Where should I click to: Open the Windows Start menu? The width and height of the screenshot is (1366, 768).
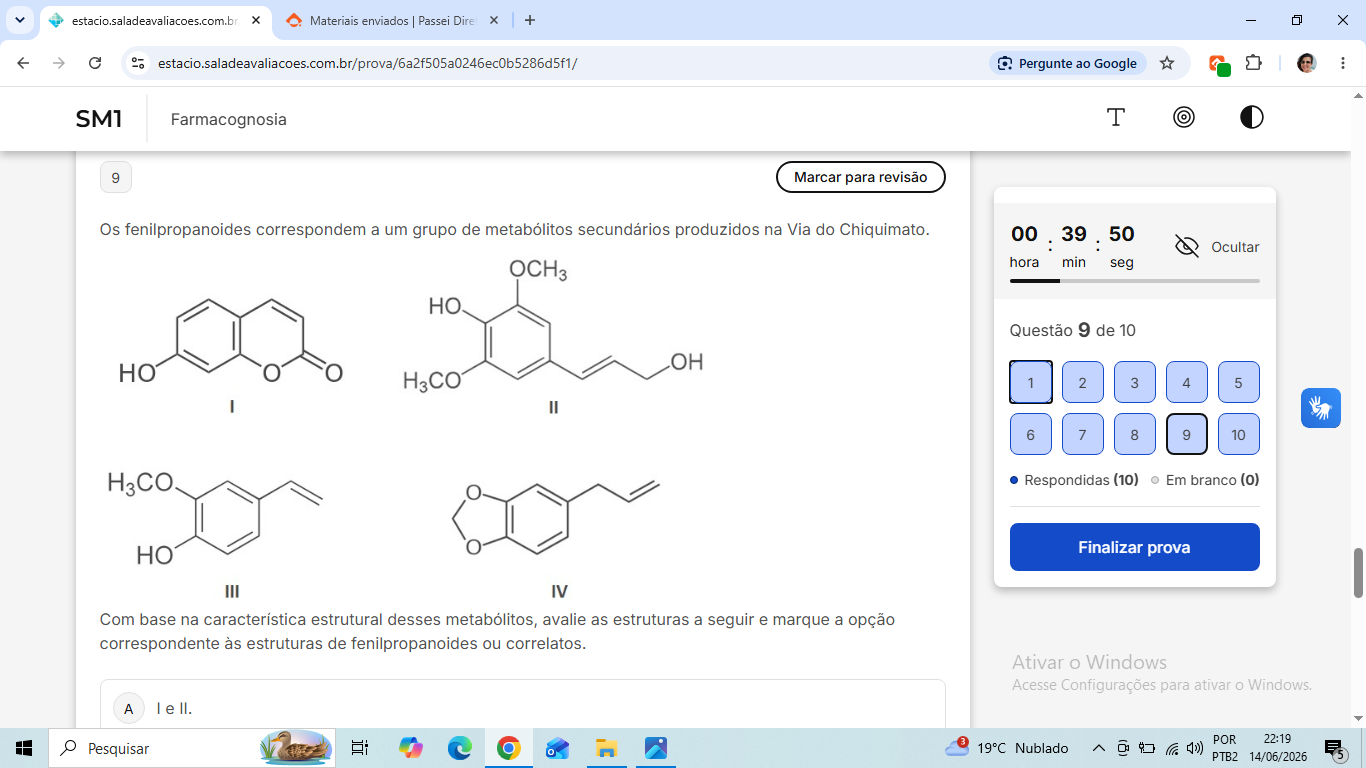[24, 748]
